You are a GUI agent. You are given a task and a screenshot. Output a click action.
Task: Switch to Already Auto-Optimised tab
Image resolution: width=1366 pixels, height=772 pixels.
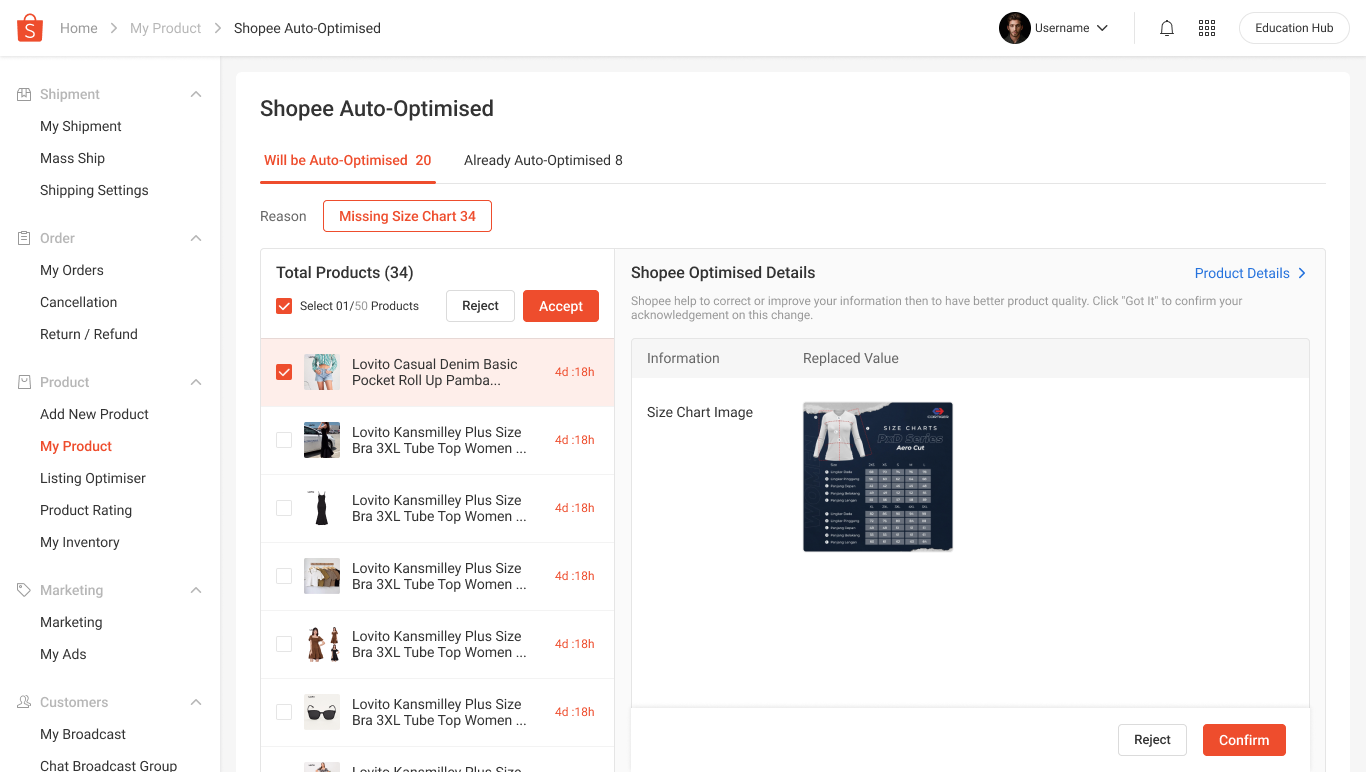coord(543,160)
